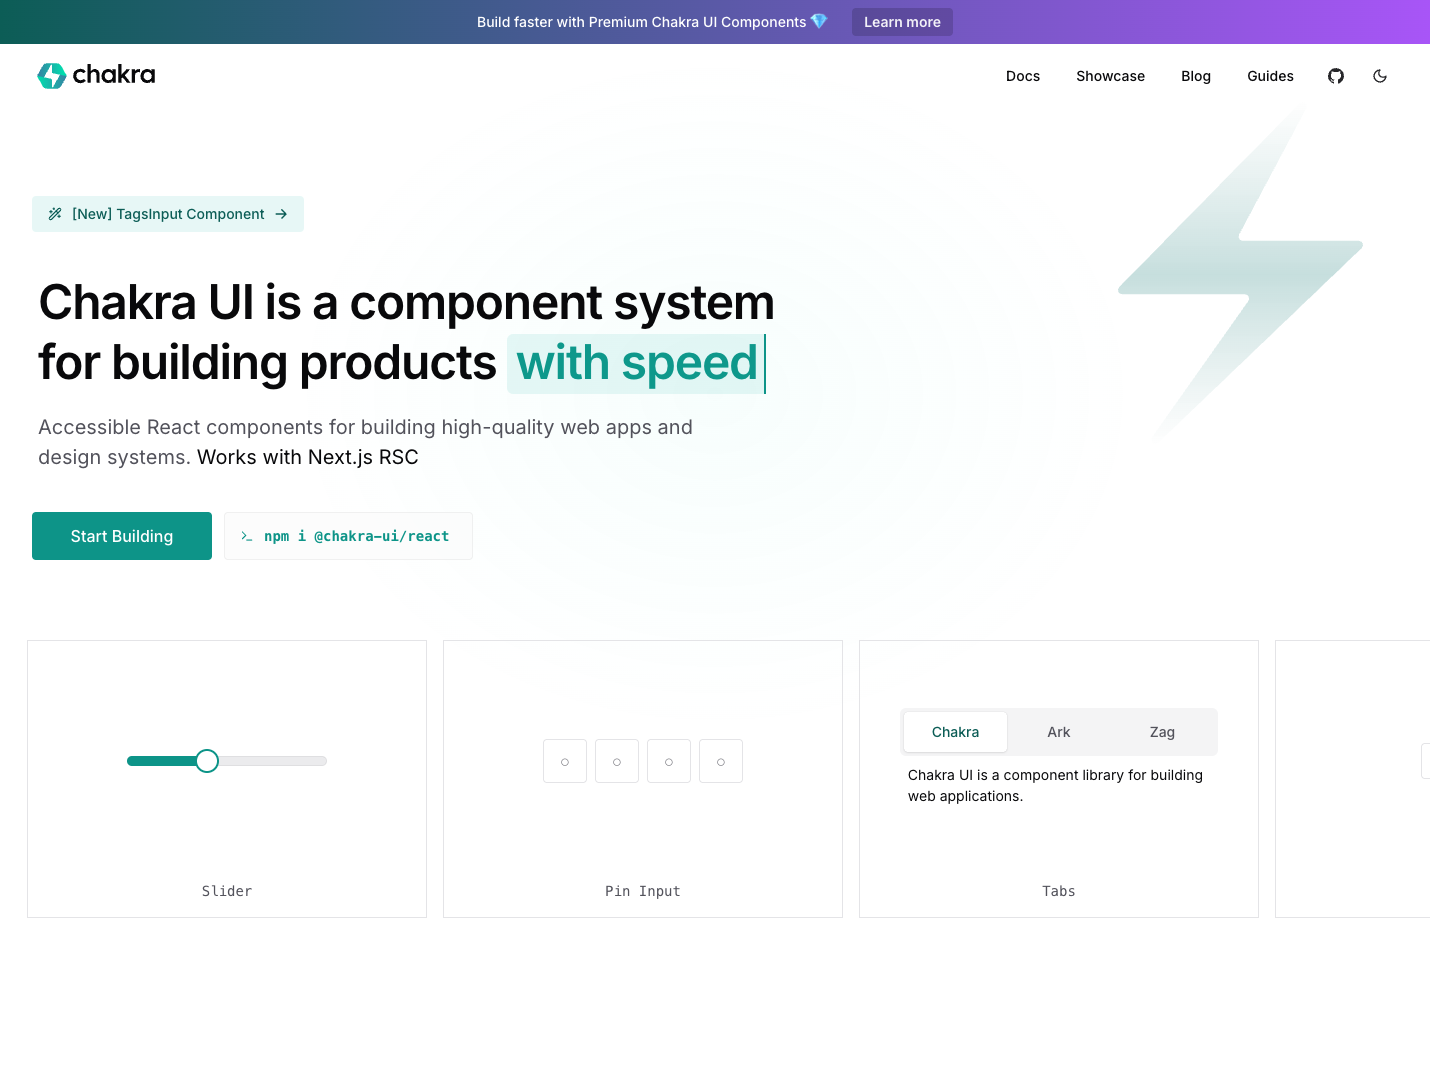Open the Docs navigation link
The height and width of the screenshot is (1080, 1430).
1022,76
